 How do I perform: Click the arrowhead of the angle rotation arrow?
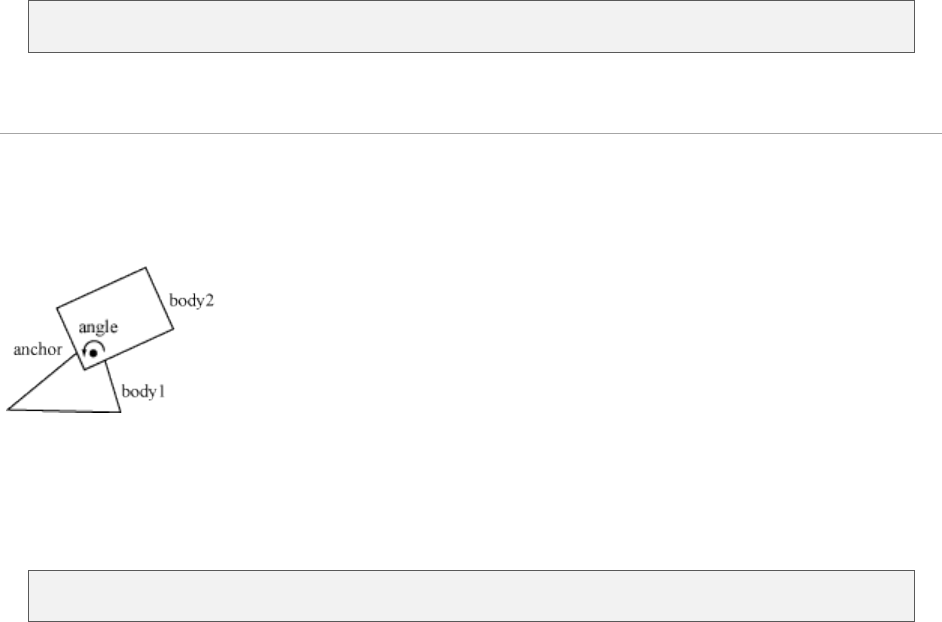pos(85,353)
